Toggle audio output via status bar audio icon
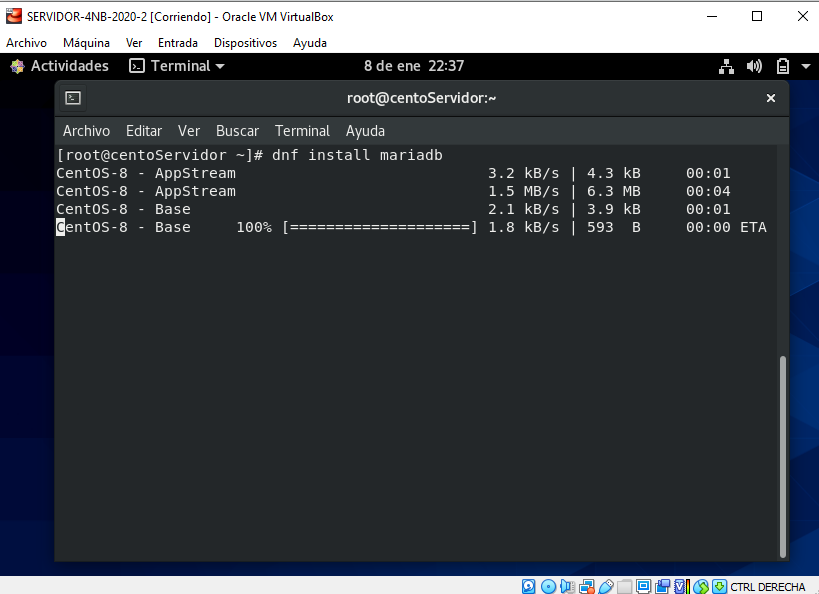Image resolution: width=819 pixels, height=594 pixels. coord(565,585)
